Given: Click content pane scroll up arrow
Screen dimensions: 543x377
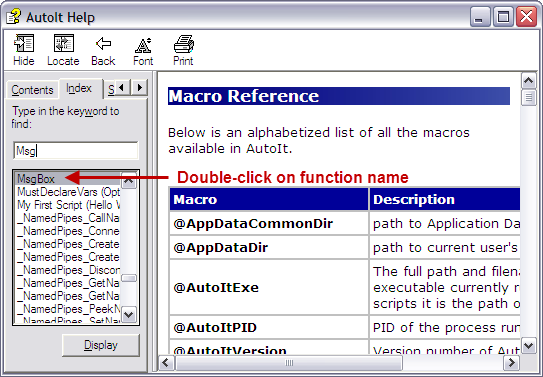Looking at the screenshot, I should coord(528,81).
